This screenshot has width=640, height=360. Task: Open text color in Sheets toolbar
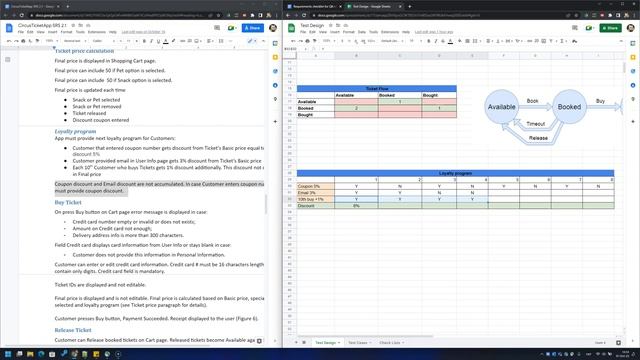coord(450,41)
